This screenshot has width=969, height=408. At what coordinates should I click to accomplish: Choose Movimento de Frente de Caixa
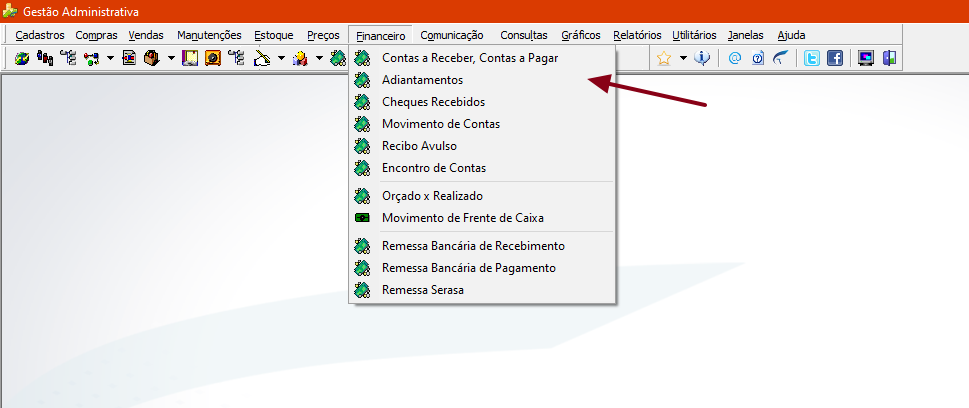point(482,218)
